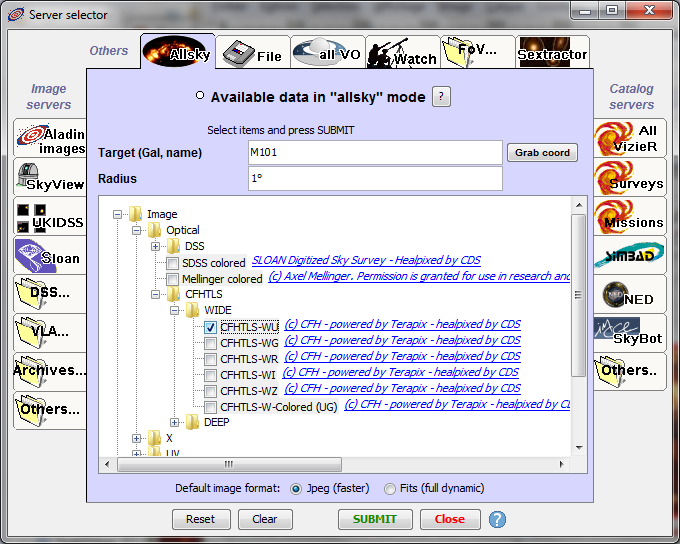Collapse the WIDE tree node
Viewport: 680px width, 544px height.
click(x=174, y=310)
